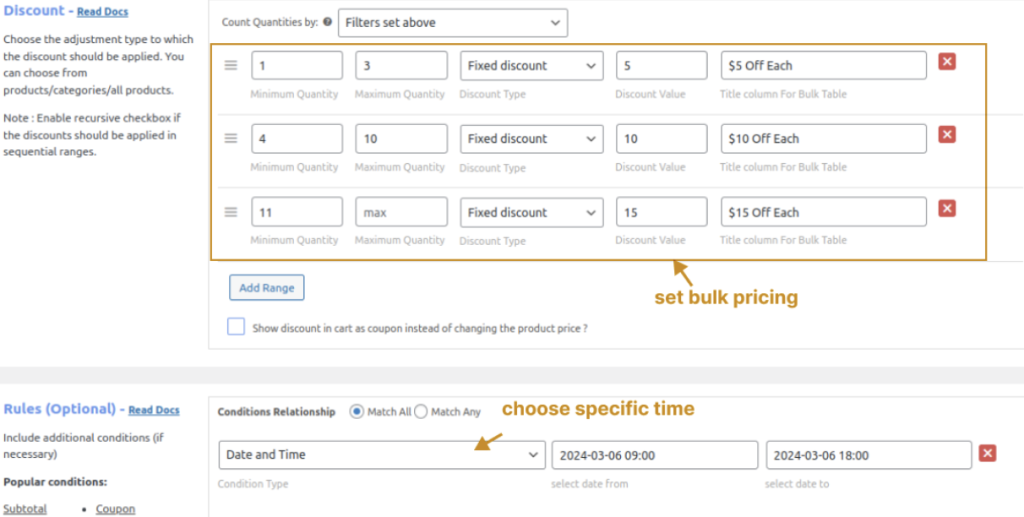Open the Date and Time condition type dropdown
This screenshot has height=517, width=1024.
[x=382, y=455]
